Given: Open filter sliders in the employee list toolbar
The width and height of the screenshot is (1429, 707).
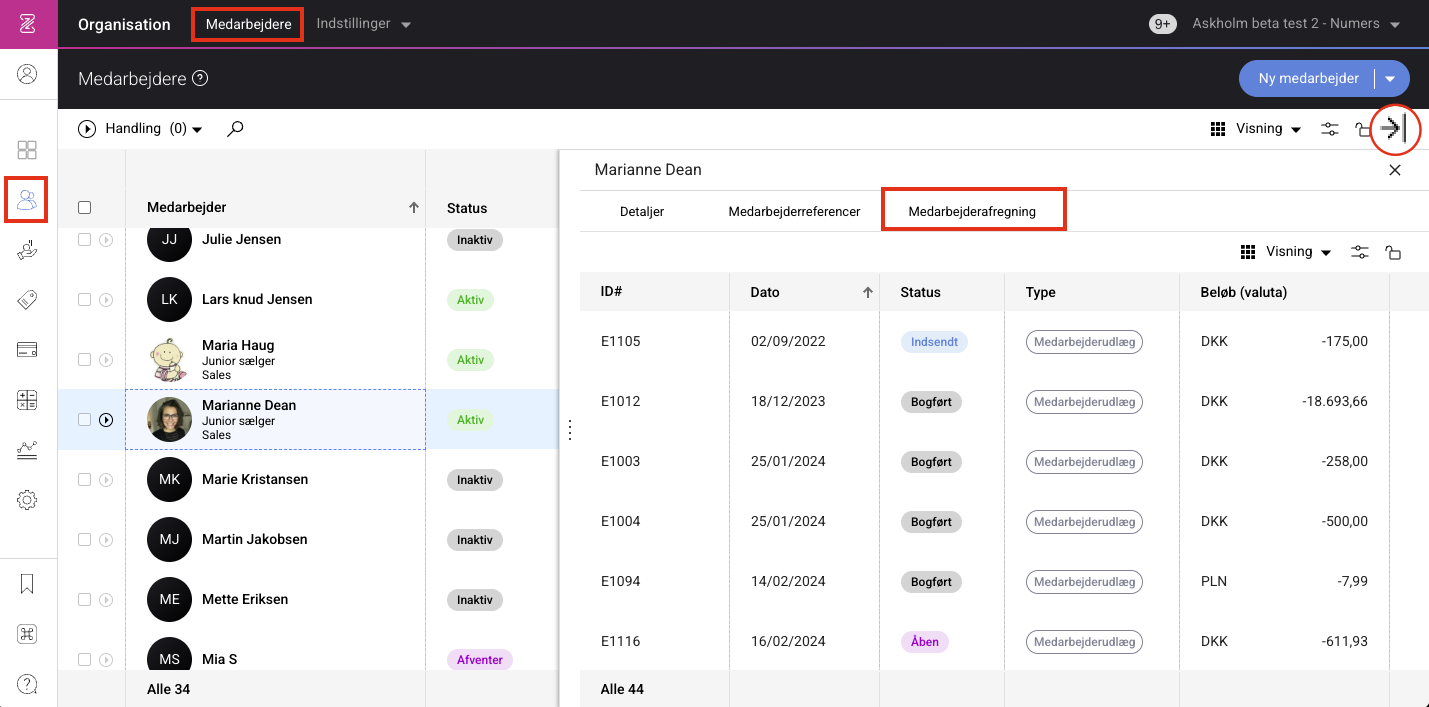Looking at the screenshot, I should click(1330, 129).
